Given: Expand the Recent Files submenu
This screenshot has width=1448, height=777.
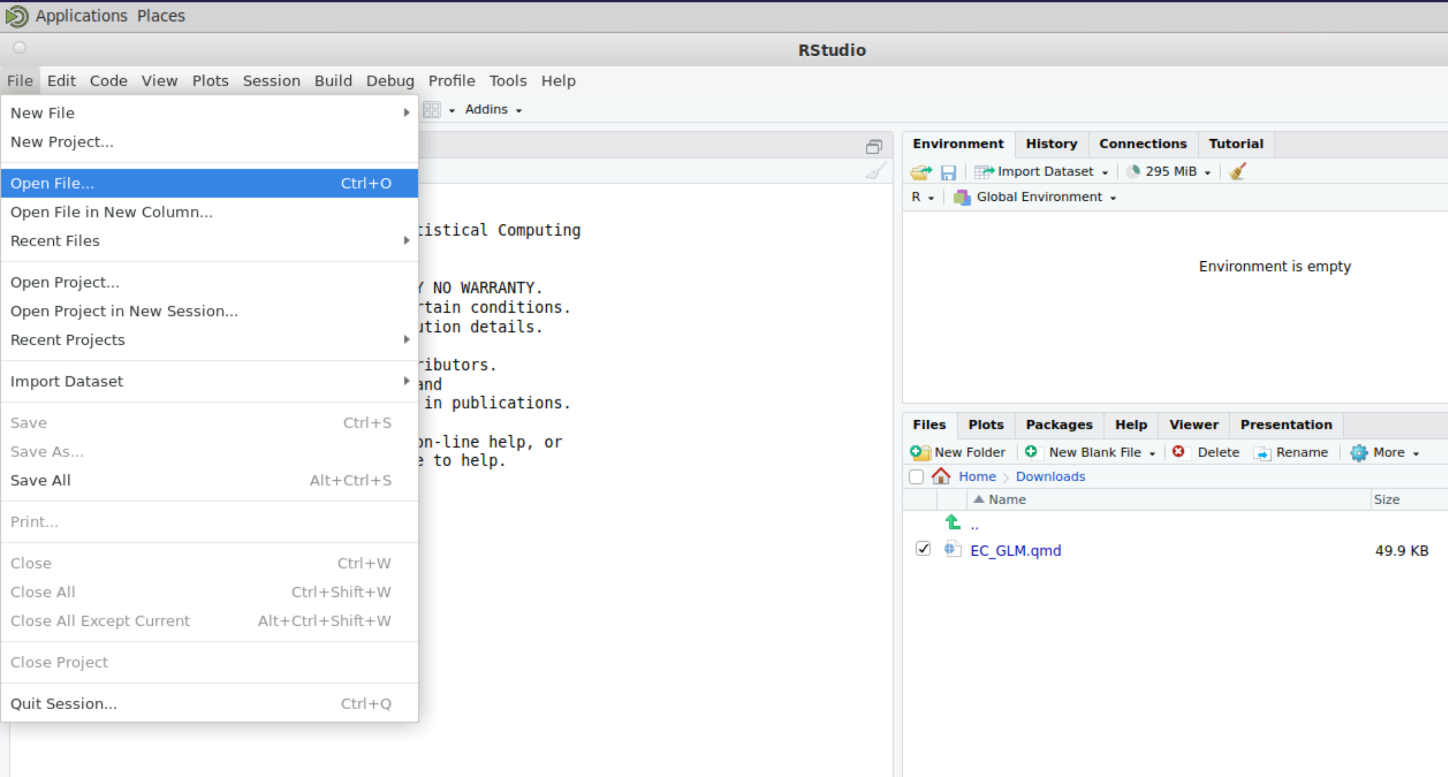Looking at the screenshot, I should (x=209, y=241).
